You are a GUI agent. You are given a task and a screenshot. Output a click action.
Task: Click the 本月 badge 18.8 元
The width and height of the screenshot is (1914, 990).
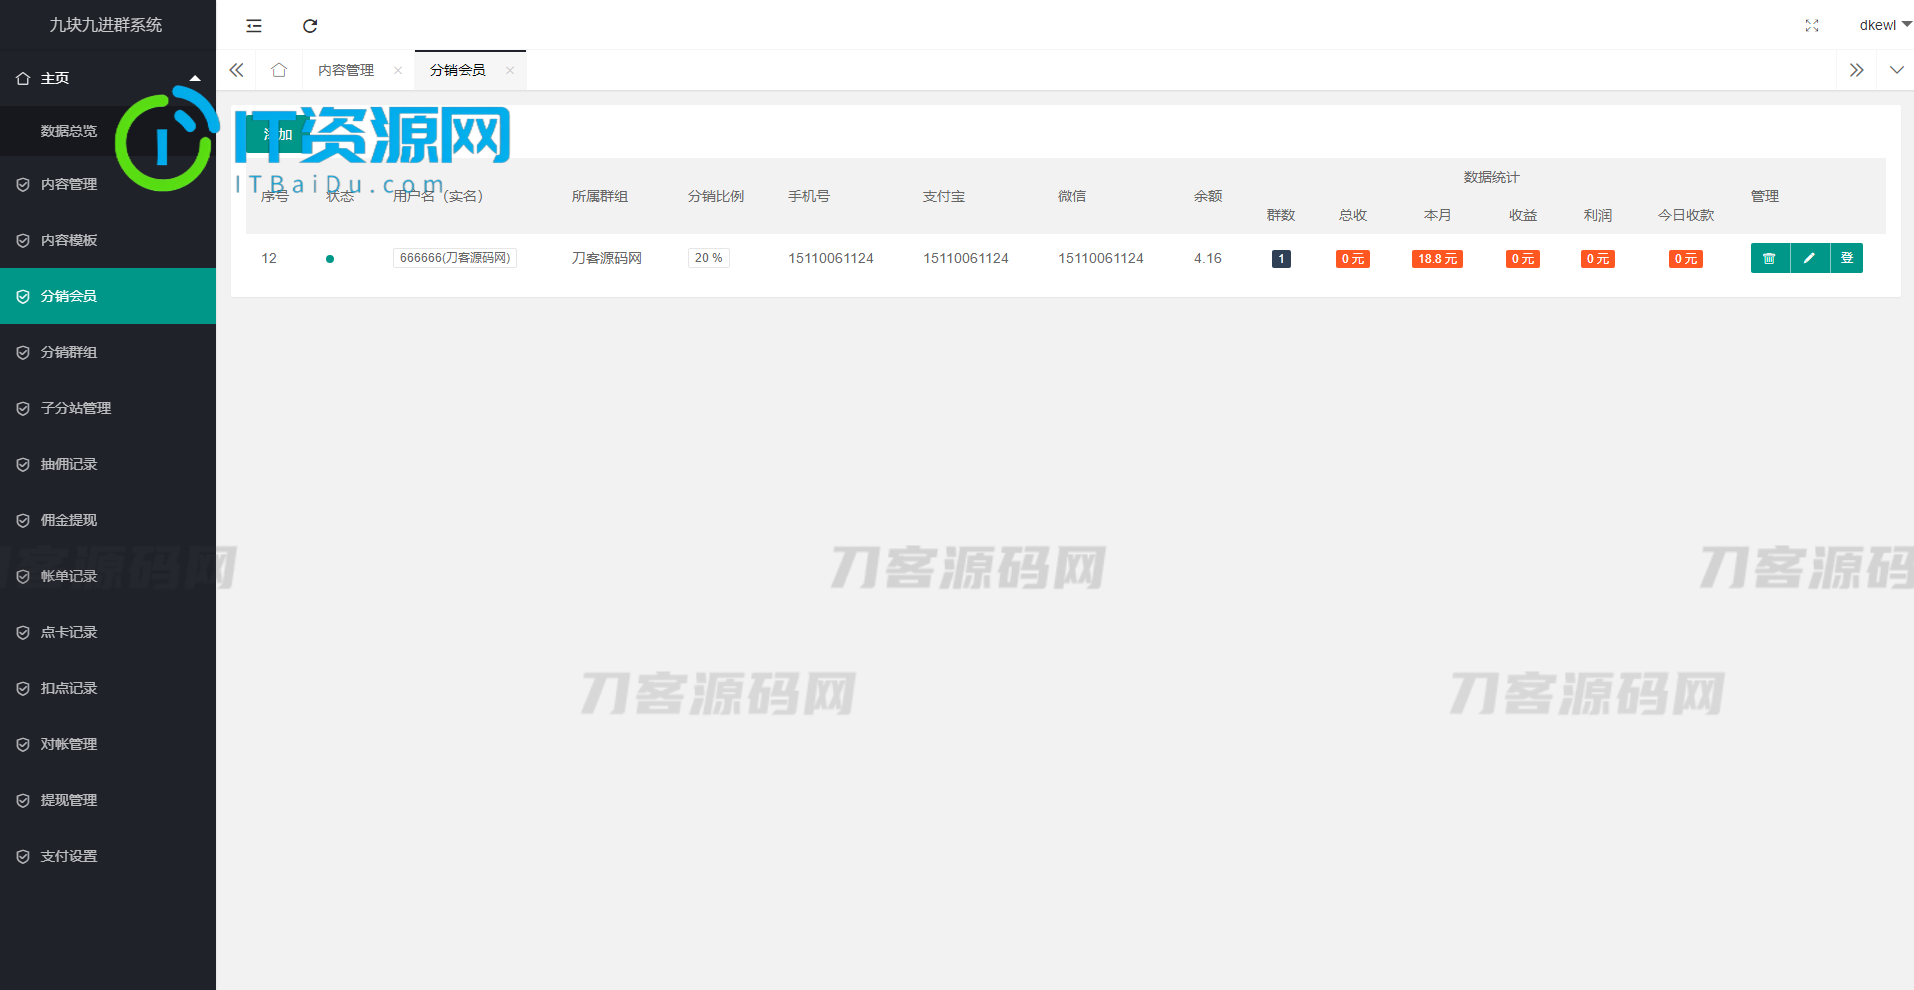(x=1437, y=259)
